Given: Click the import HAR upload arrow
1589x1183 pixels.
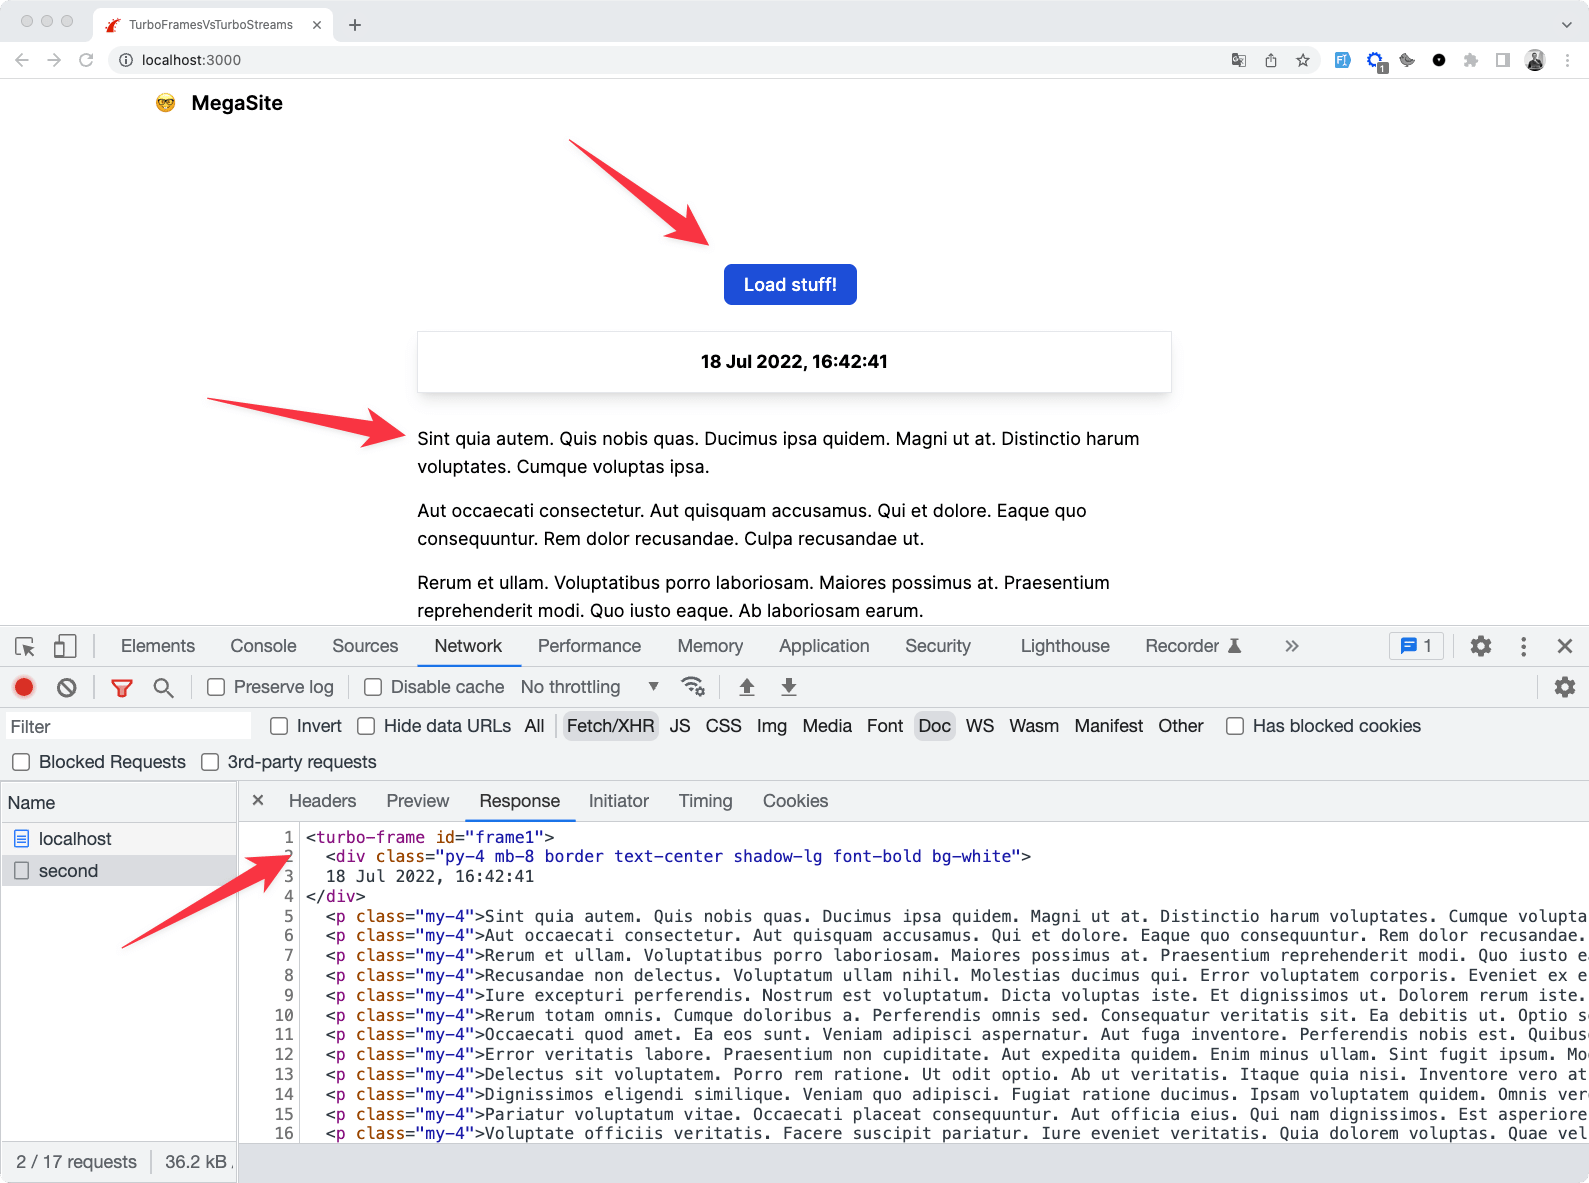Looking at the screenshot, I should click(x=747, y=687).
